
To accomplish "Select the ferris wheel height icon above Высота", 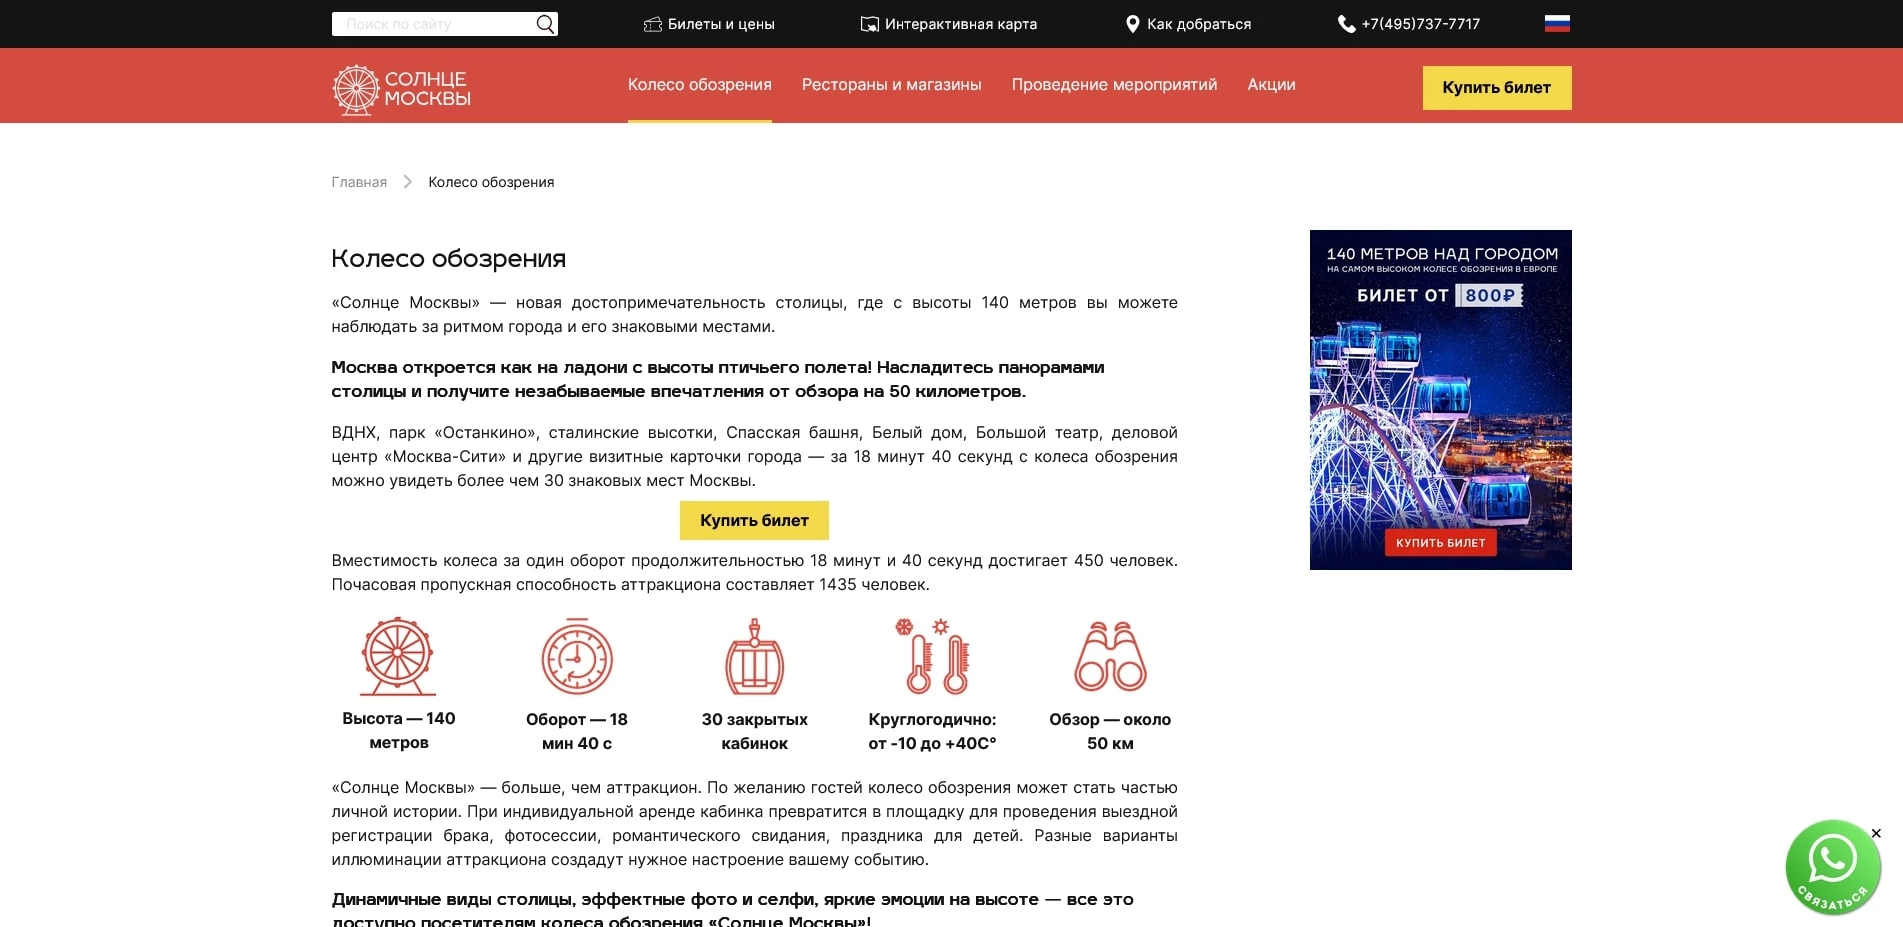I will 397,655.
